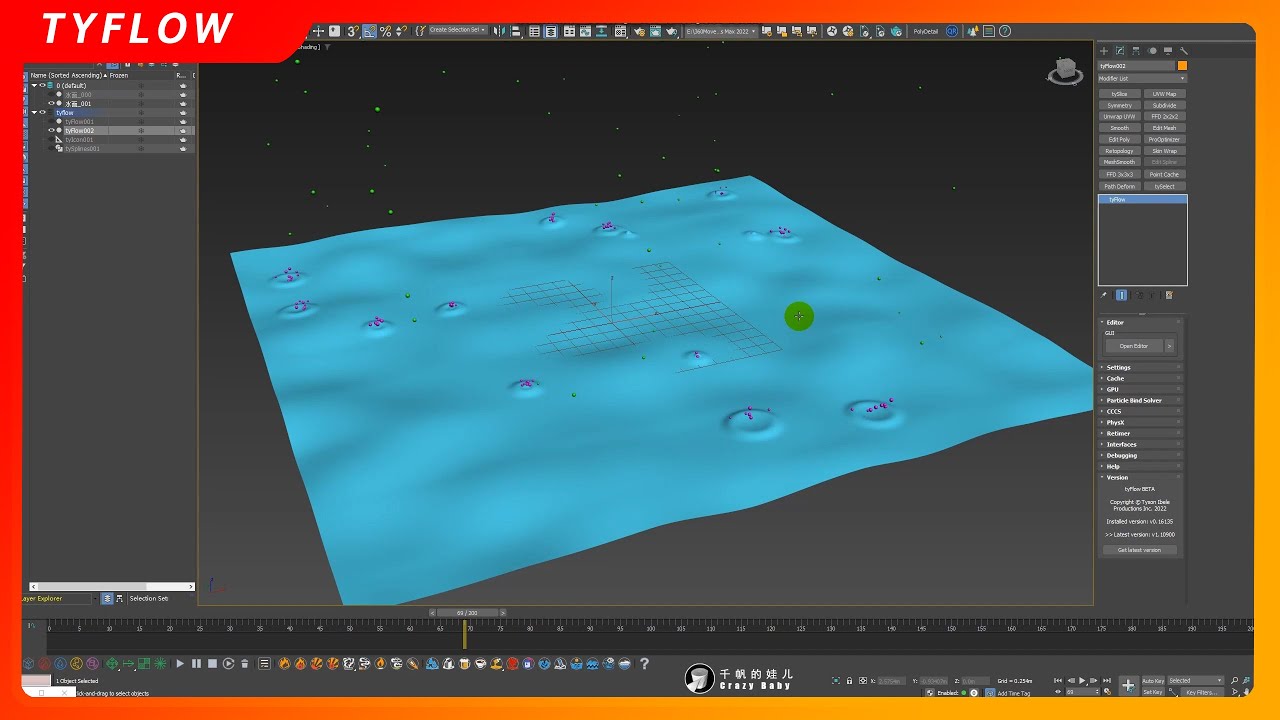Click the beer mug liquid preset icon
This screenshot has height=720, width=1280.
[x=464, y=663]
